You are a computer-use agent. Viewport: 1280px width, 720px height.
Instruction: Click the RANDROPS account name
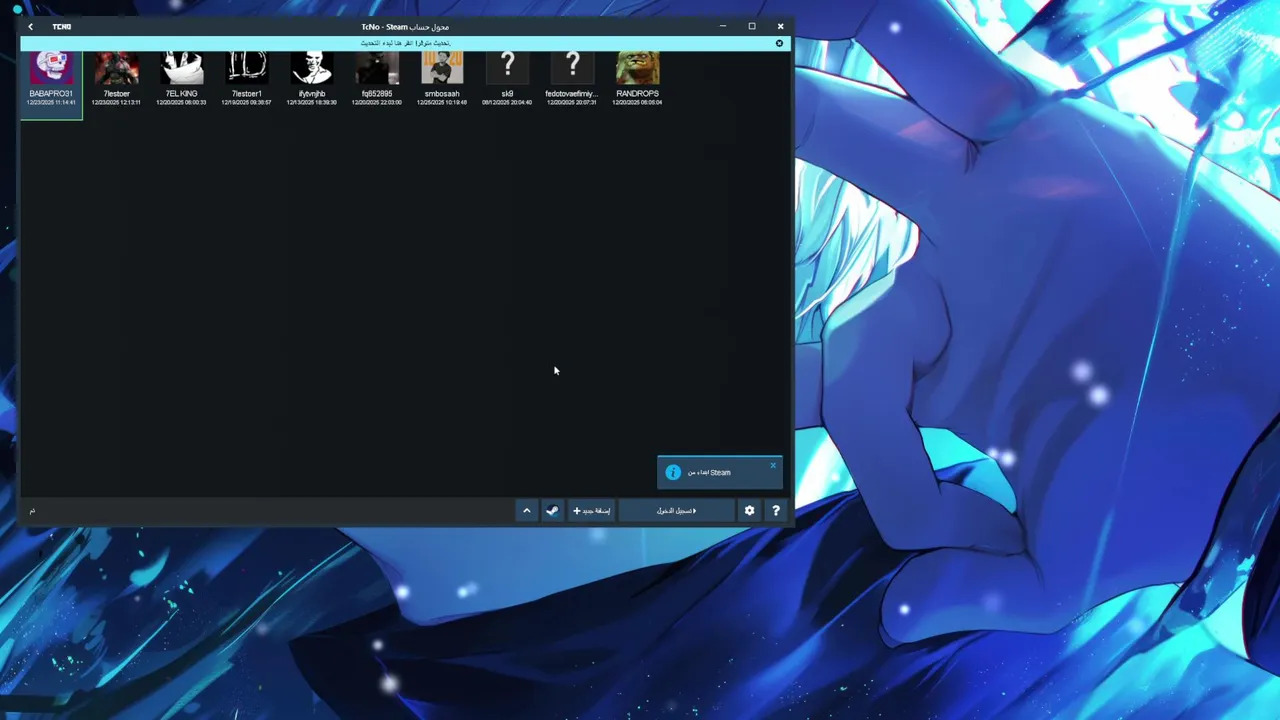(637, 94)
